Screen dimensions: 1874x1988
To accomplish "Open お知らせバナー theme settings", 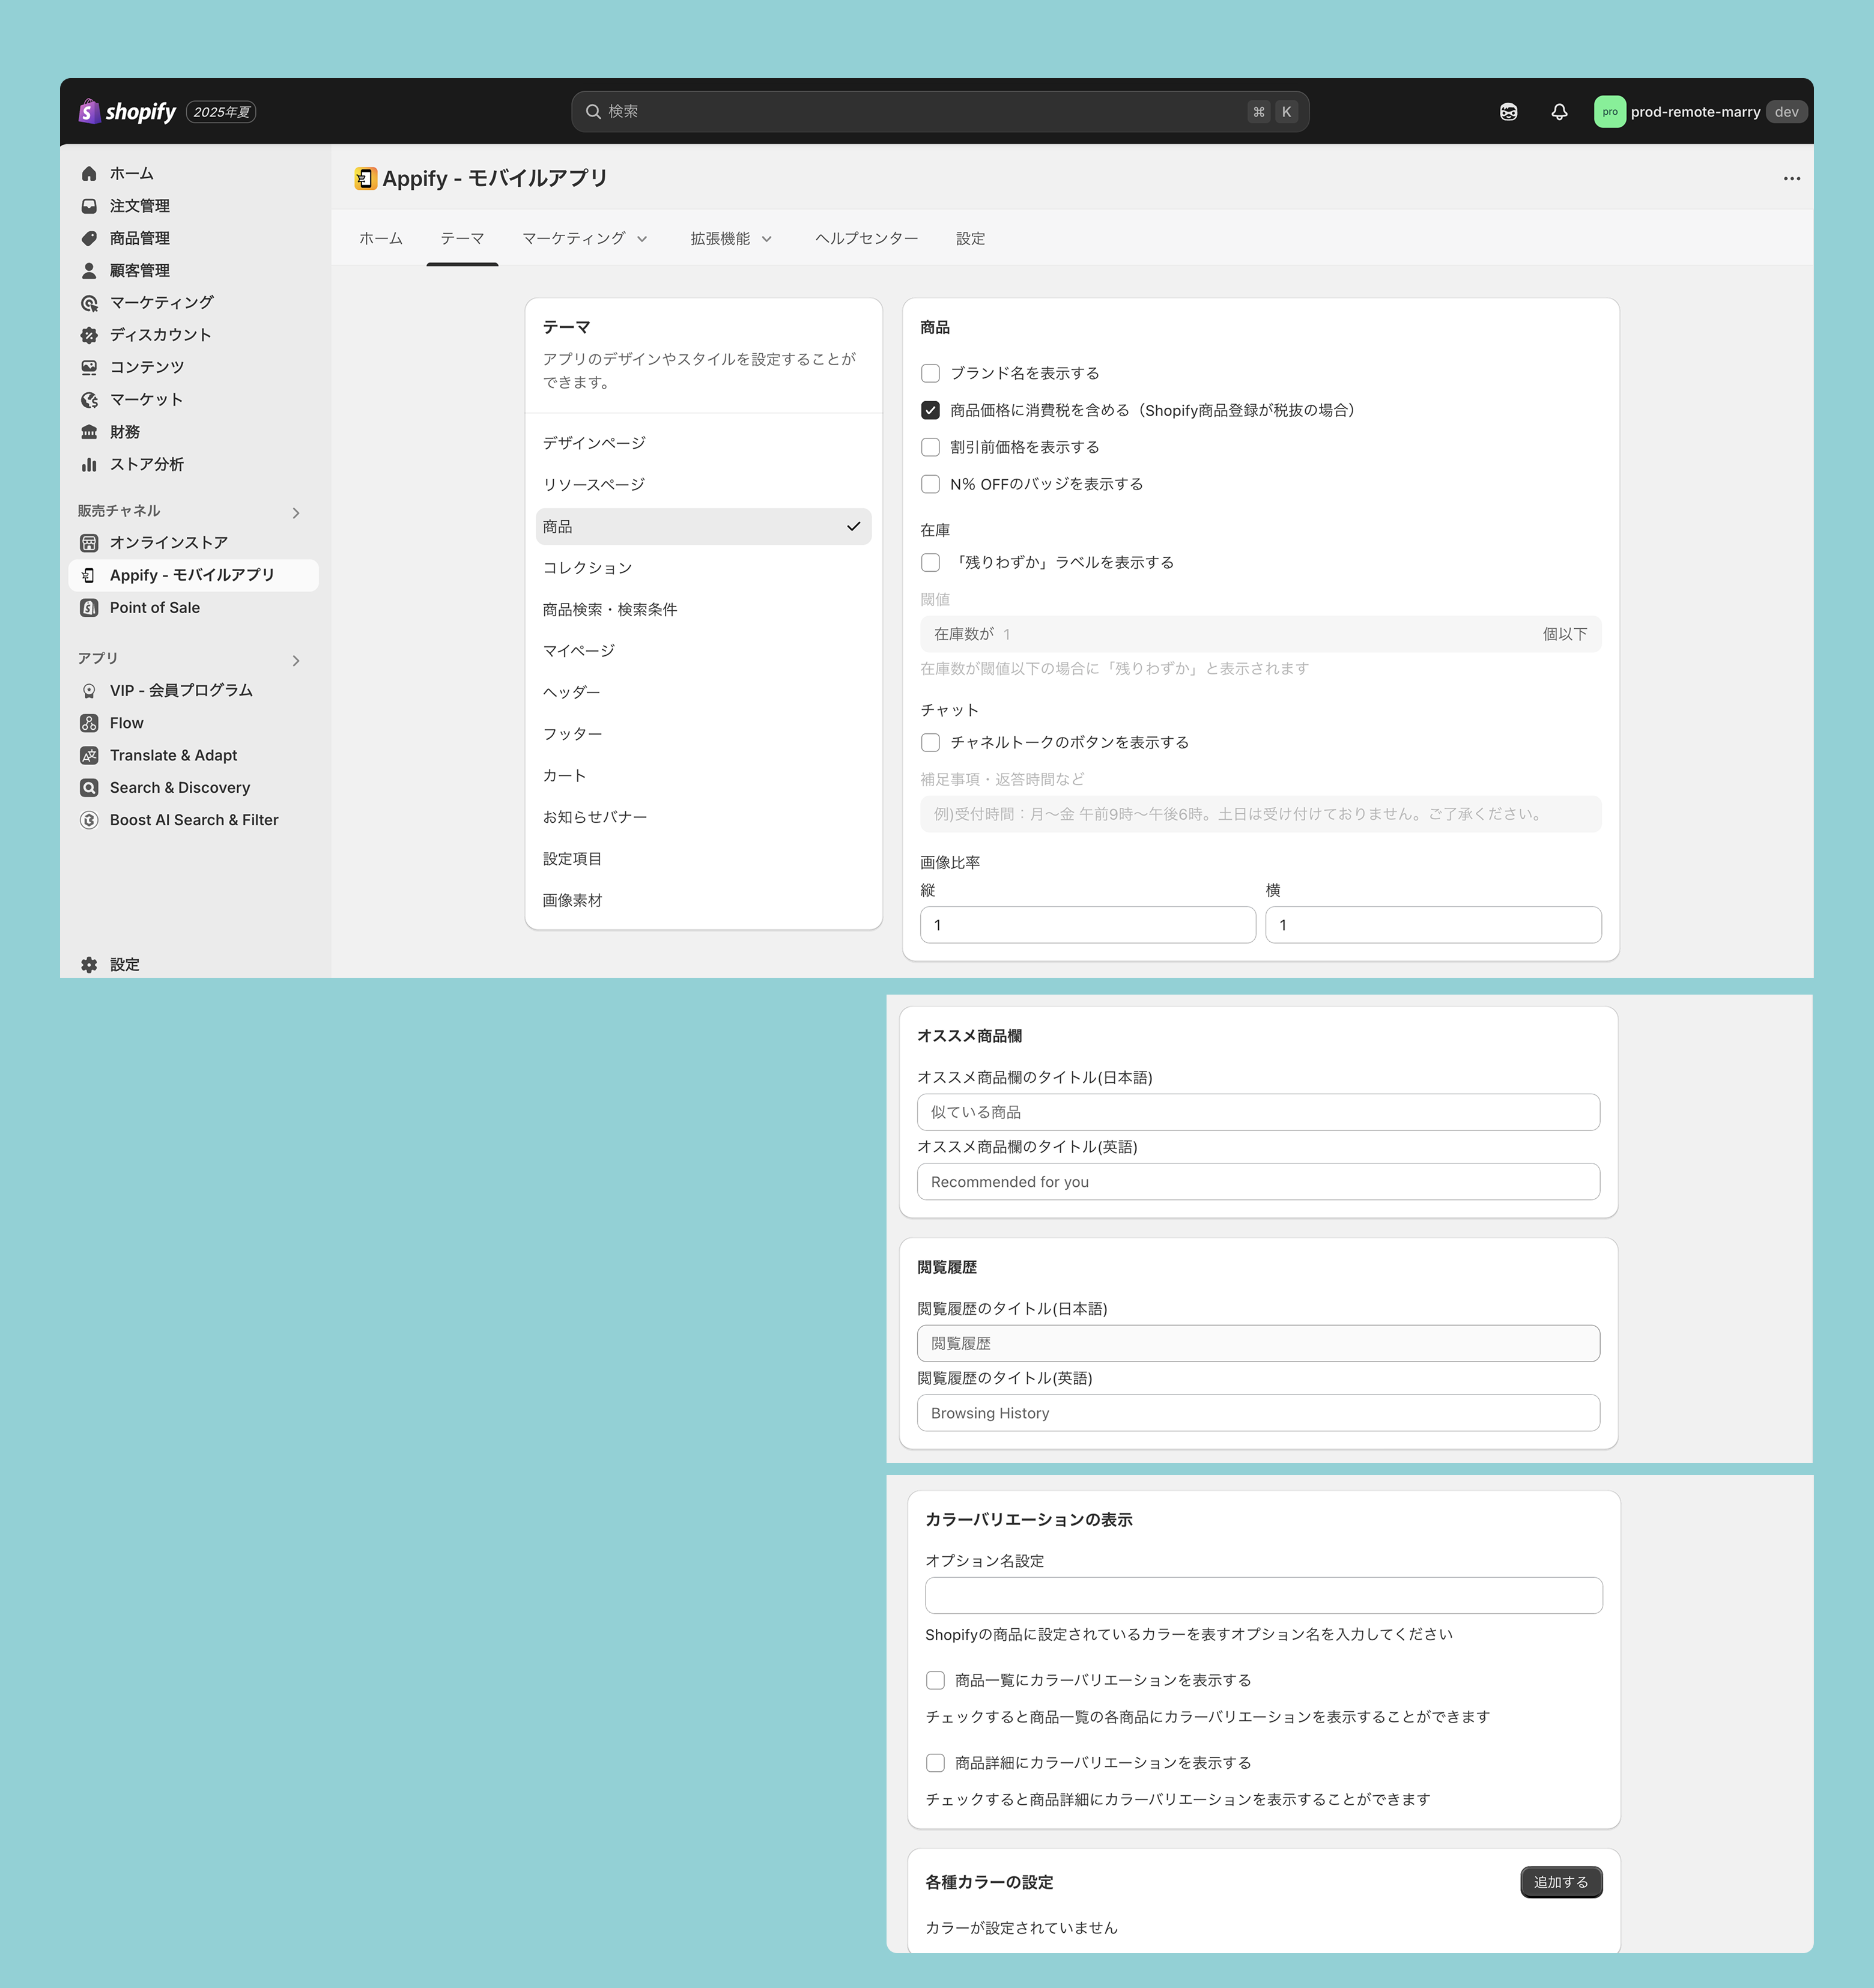I will (x=704, y=817).
